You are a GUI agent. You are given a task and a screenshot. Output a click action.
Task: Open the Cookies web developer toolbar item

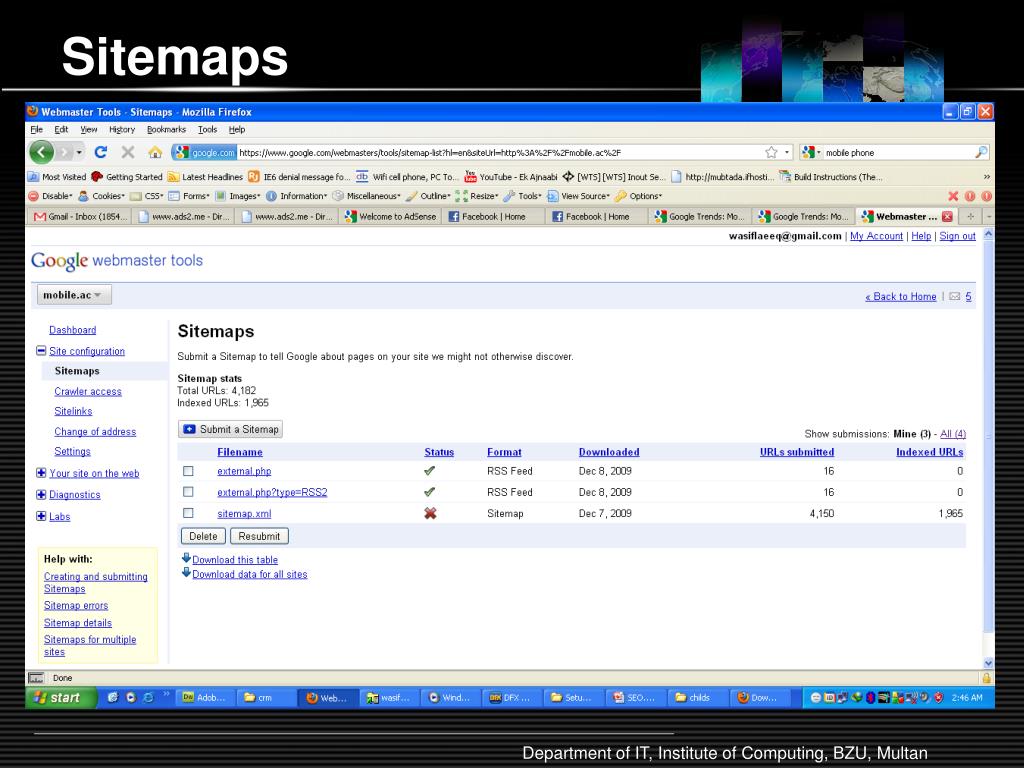pos(101,196)
